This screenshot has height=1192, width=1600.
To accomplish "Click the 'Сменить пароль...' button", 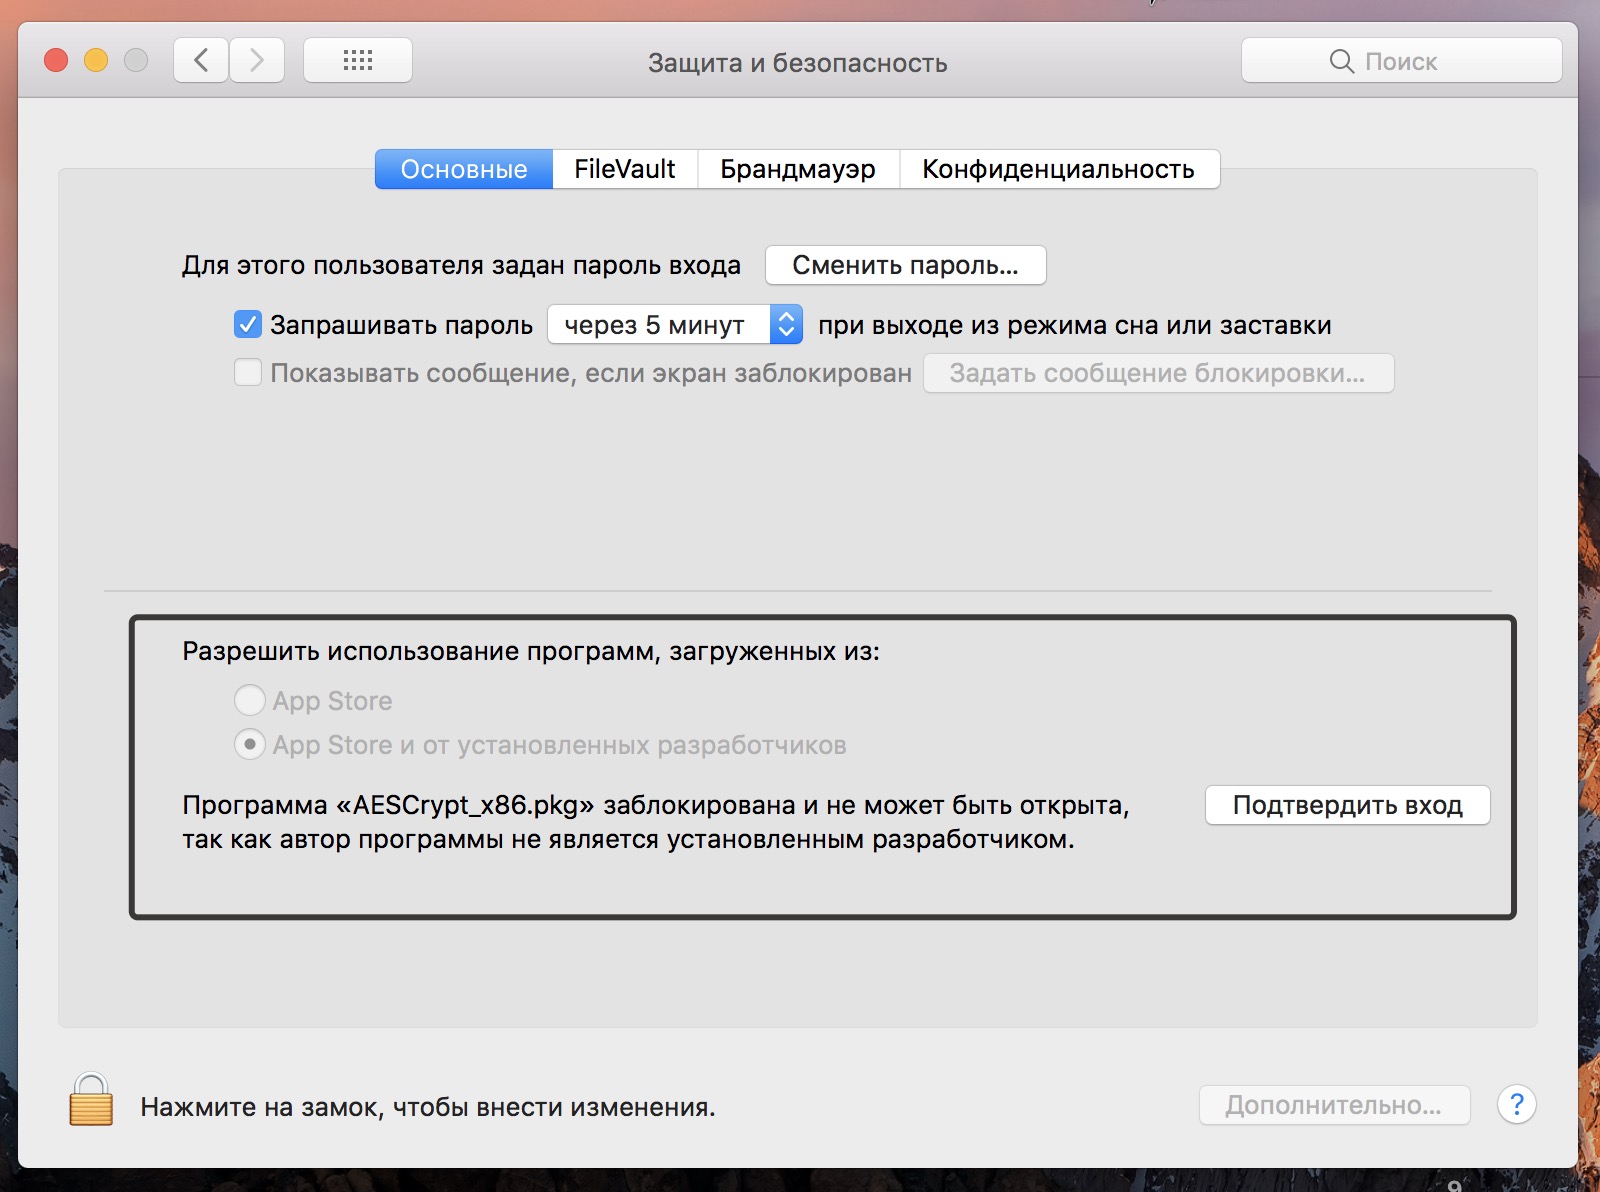I will (x=906, y=265).
